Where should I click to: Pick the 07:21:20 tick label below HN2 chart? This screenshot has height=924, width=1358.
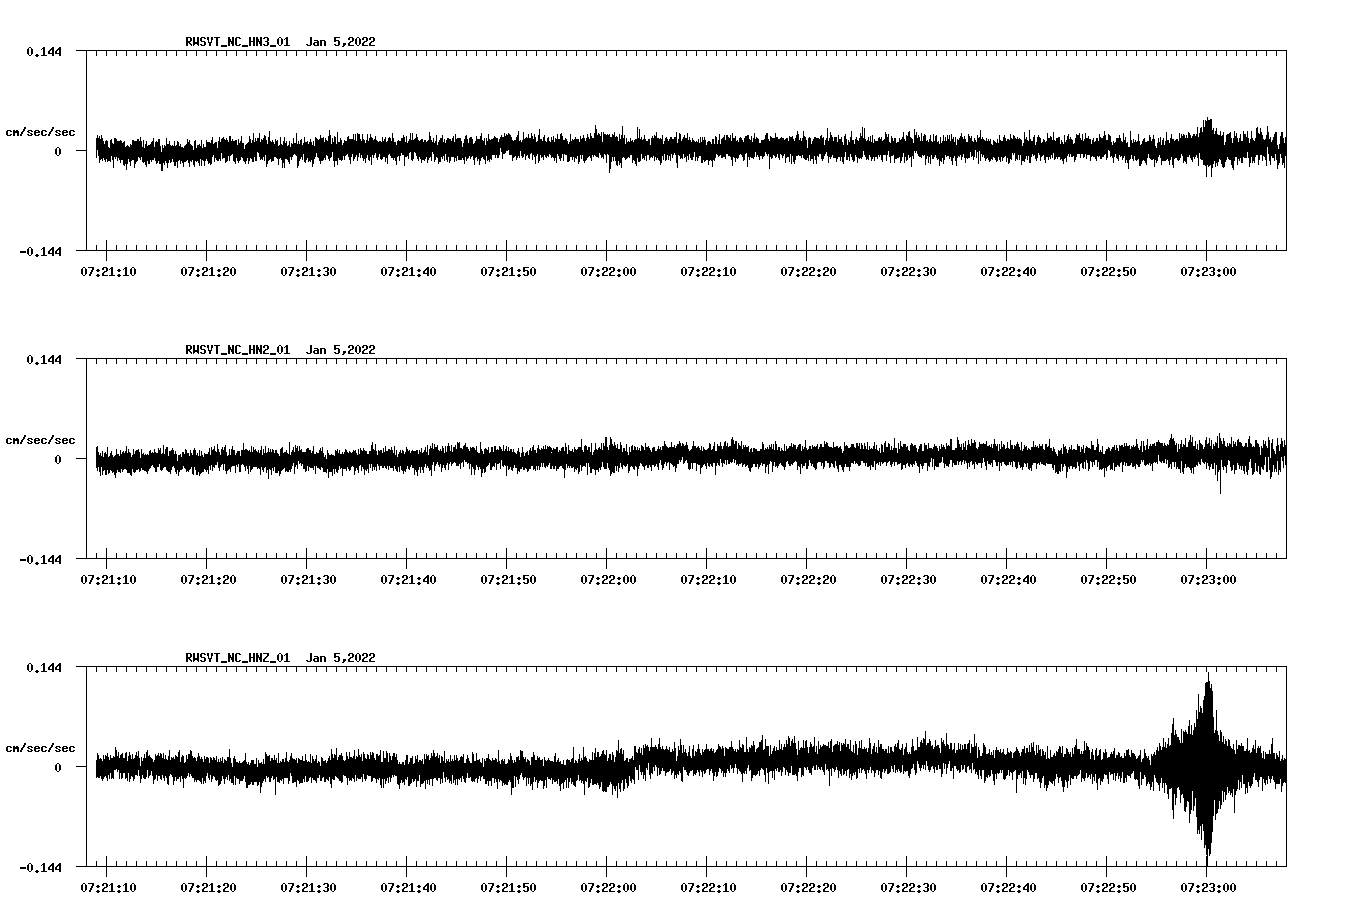tap(208, 579)
